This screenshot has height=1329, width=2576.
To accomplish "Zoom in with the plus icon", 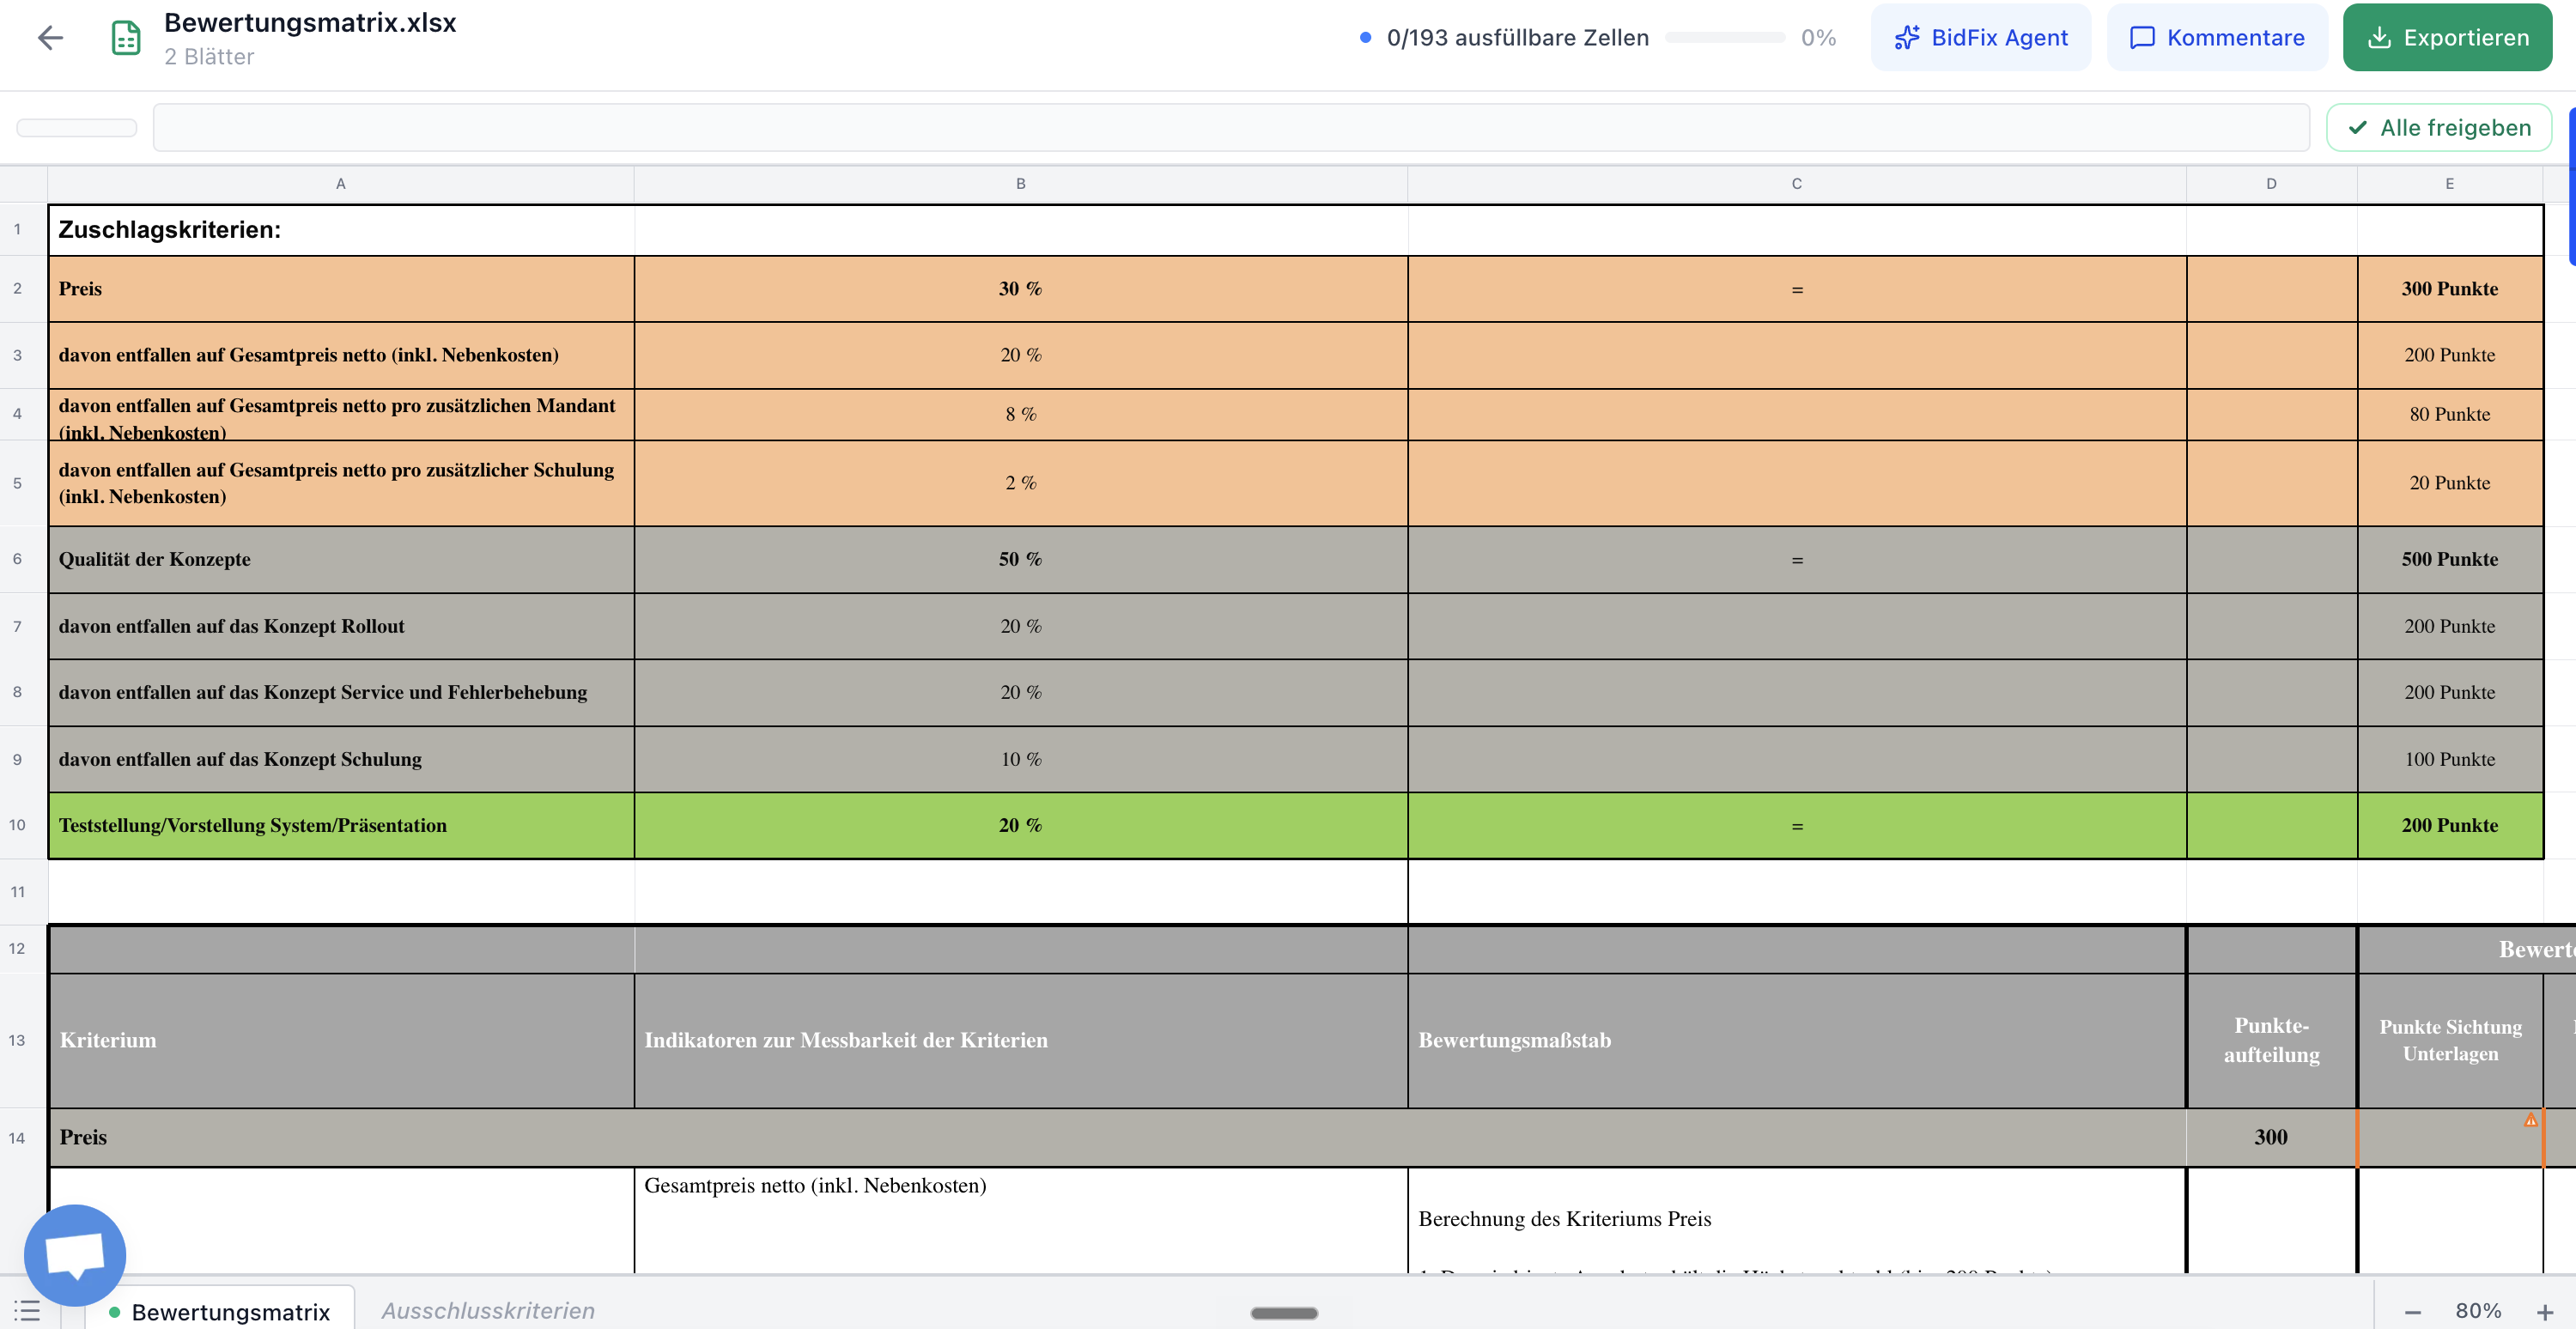I will tap(2545, 1312).
